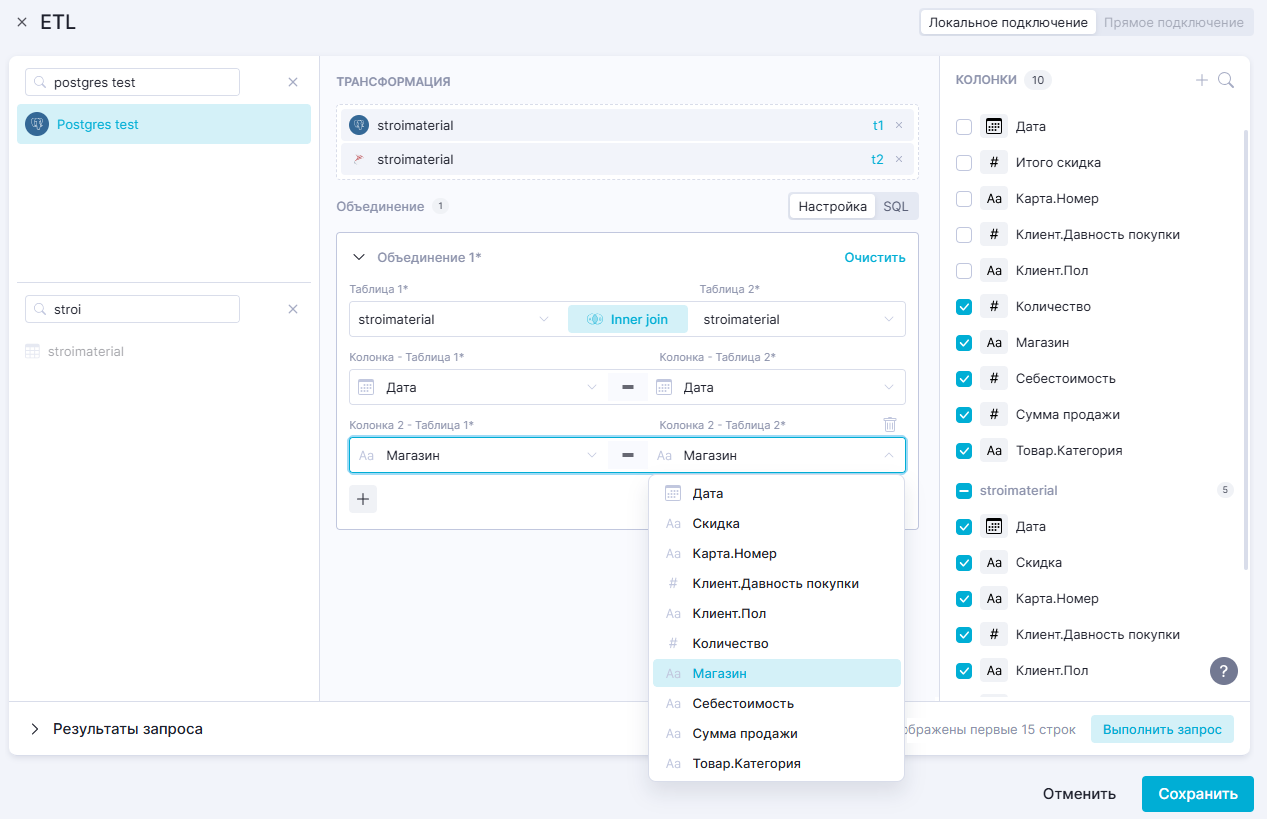Close the ETL window
The height and width of the screenshot is (819, 1267).
[x=22, y=22]
